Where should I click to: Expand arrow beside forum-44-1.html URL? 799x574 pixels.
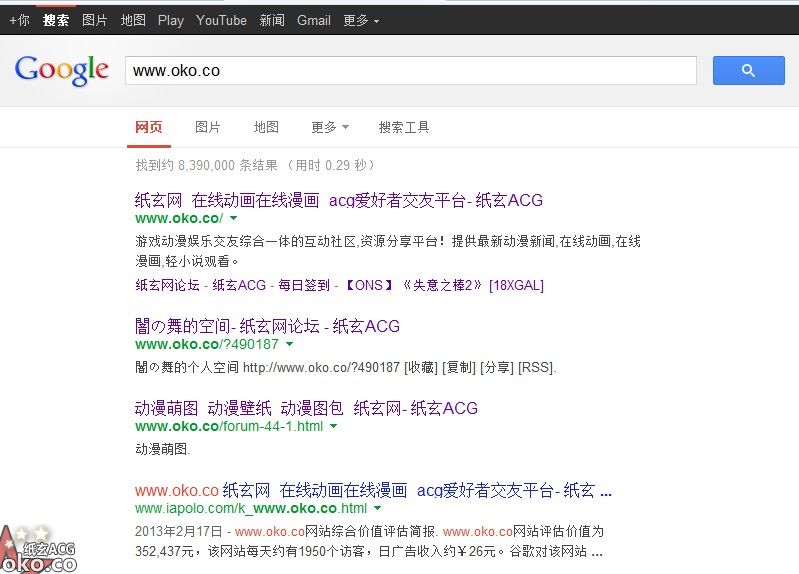[x=333, y=426]
